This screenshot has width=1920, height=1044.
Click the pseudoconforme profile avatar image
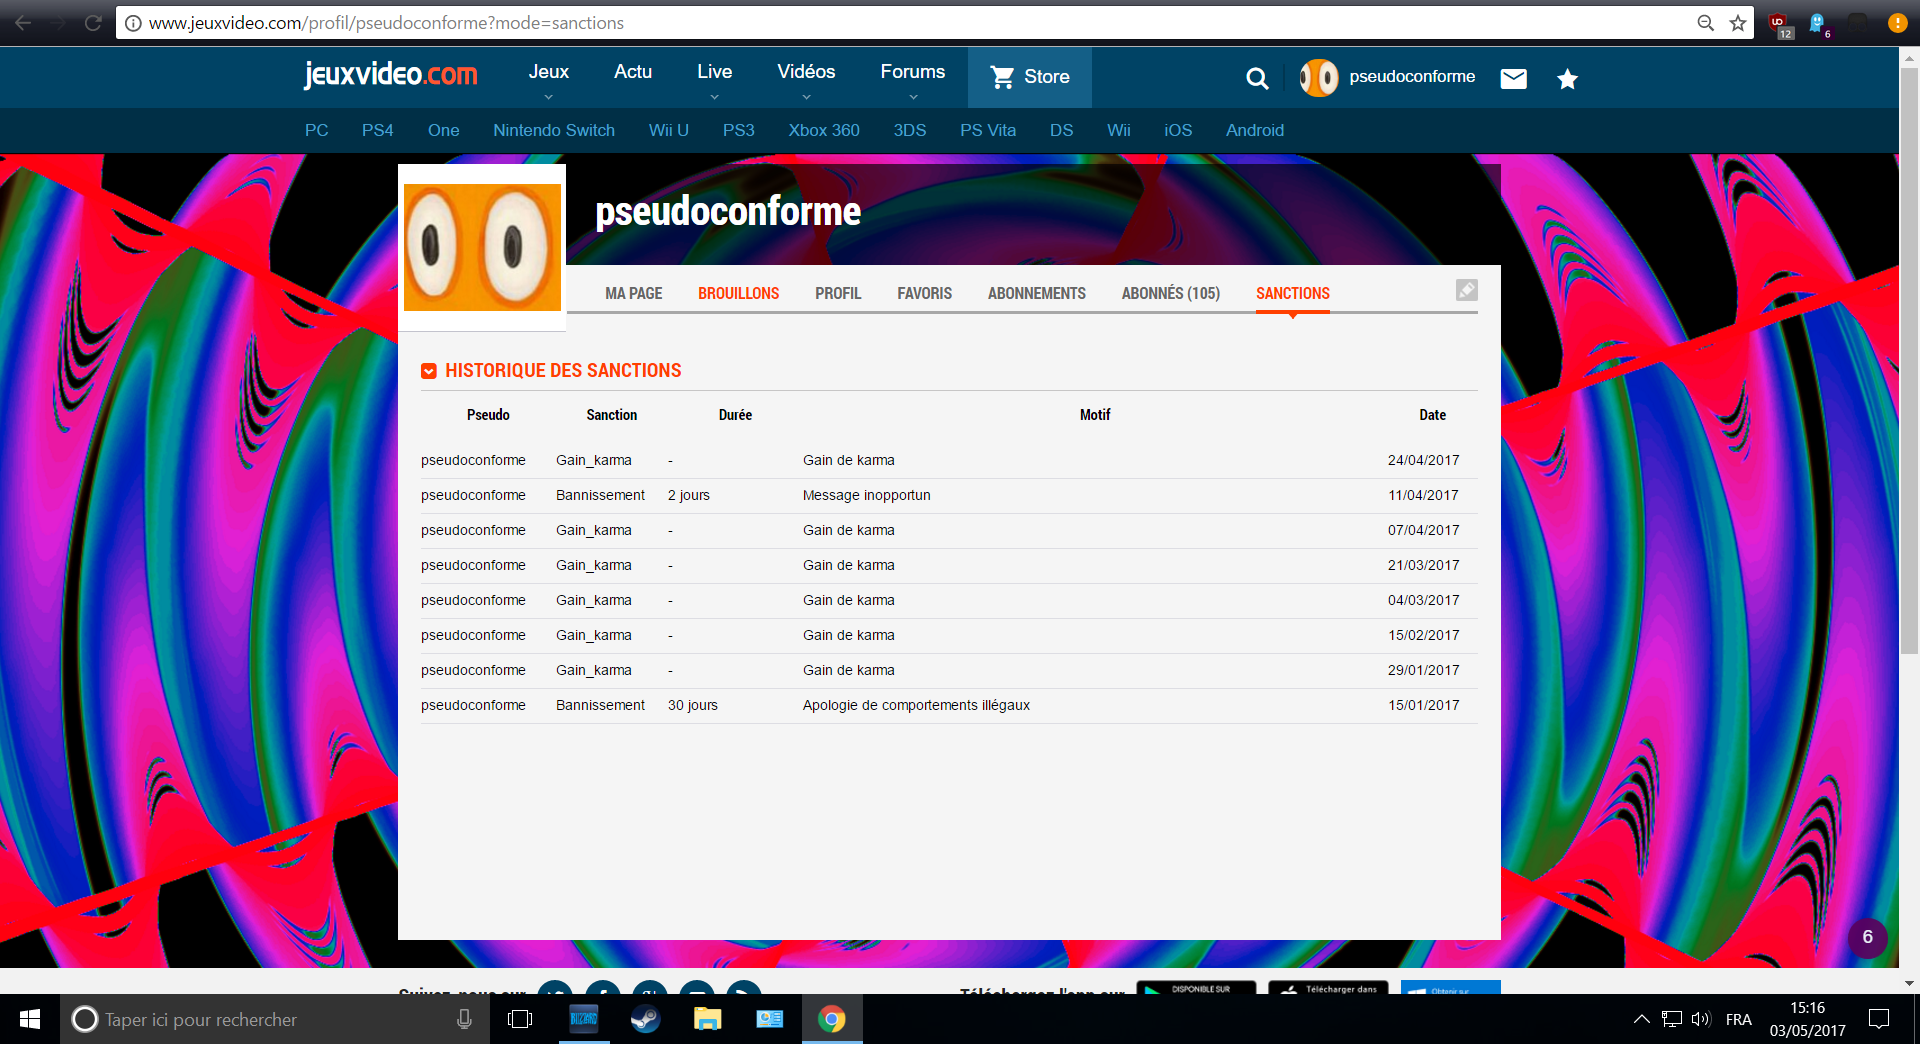482,247
